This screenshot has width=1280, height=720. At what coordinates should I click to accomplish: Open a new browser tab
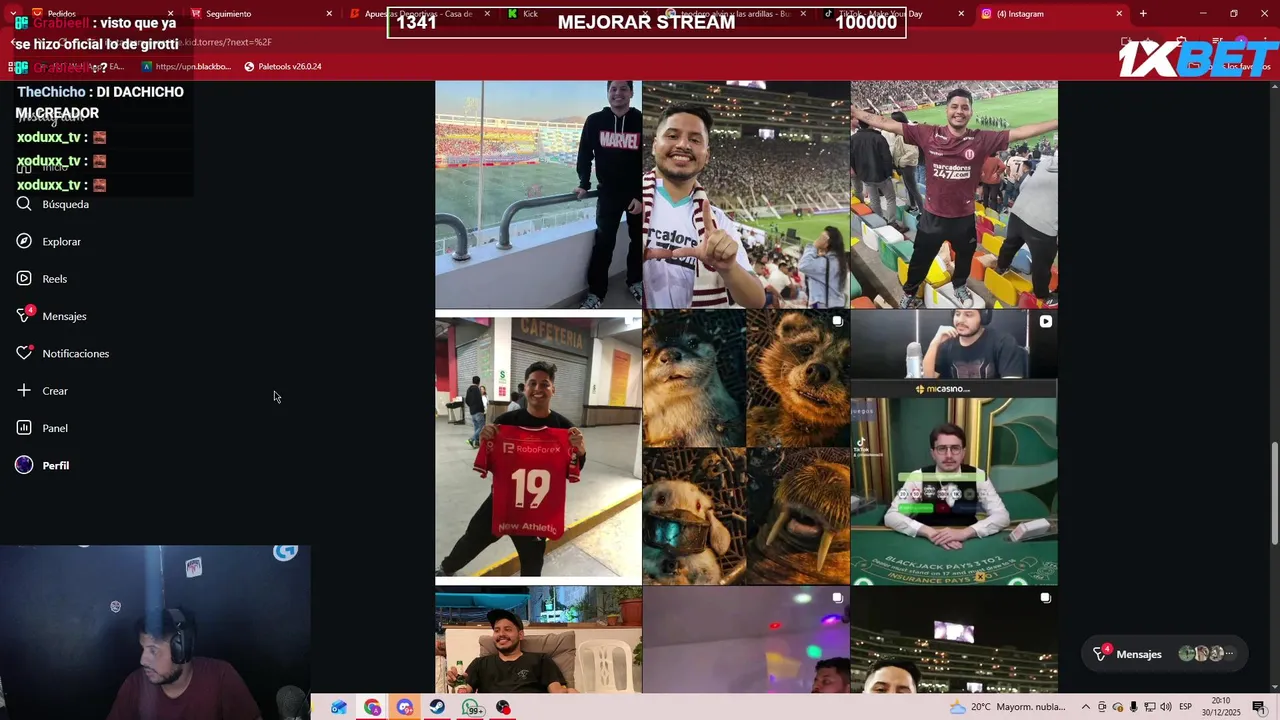[x=1143, y=14]
